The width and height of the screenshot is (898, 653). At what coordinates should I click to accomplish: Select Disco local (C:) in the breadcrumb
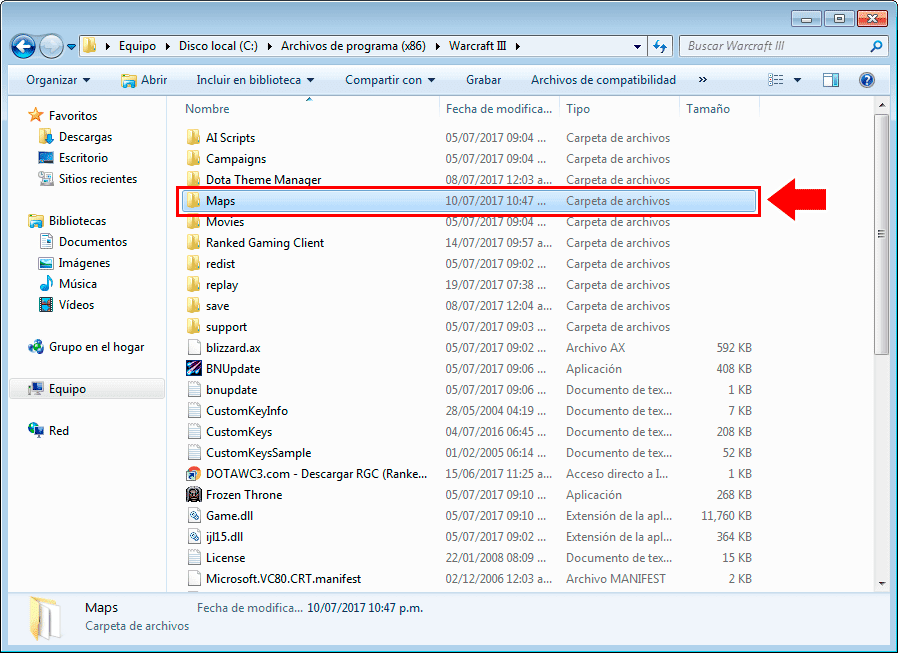218,46
